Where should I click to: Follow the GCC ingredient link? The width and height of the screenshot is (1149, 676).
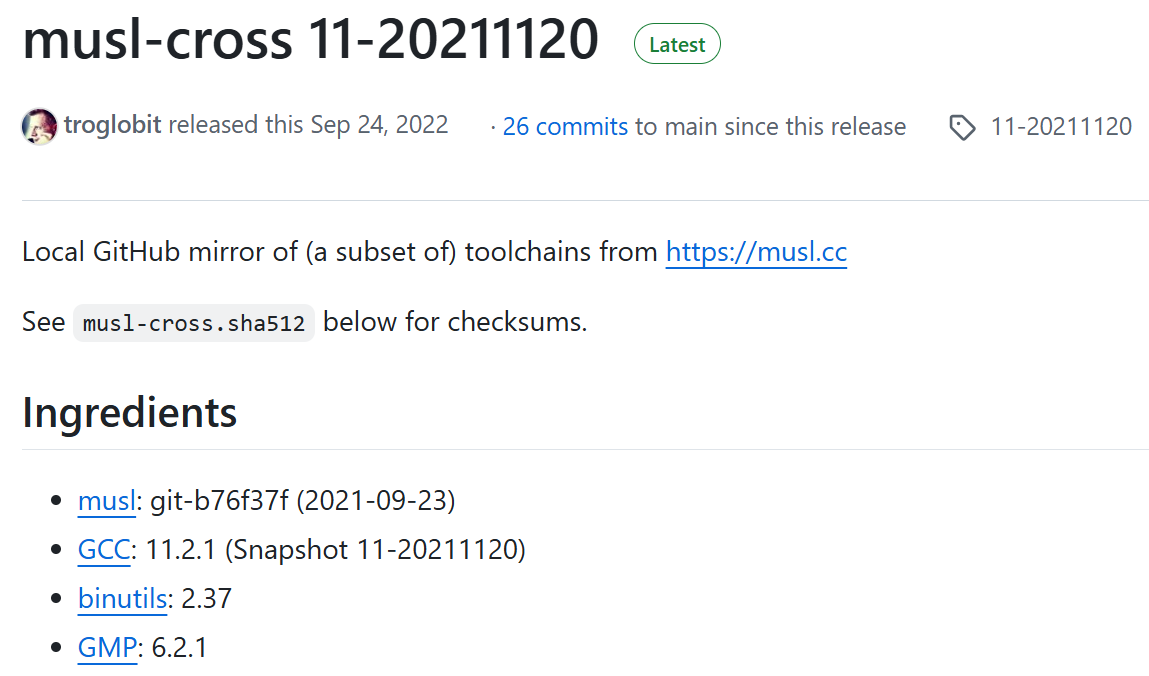click(103, 550)
